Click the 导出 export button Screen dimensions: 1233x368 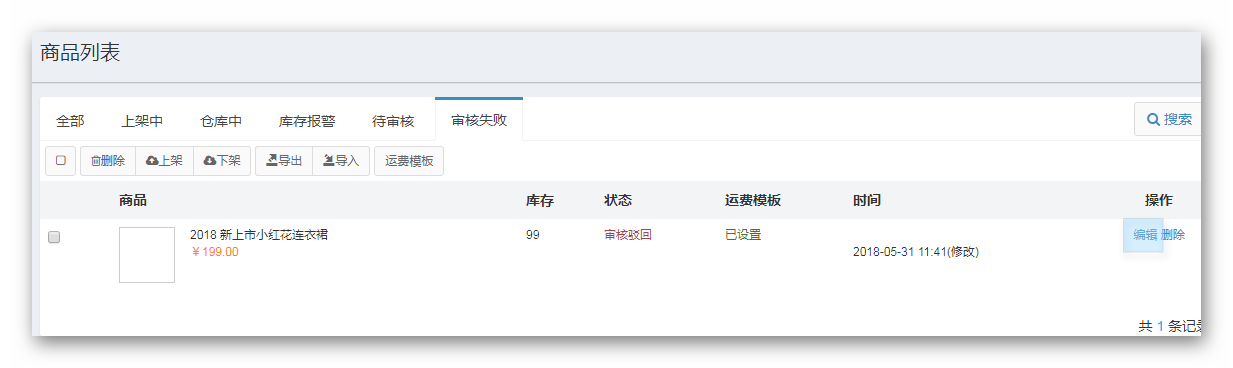(x=284, y=161)
